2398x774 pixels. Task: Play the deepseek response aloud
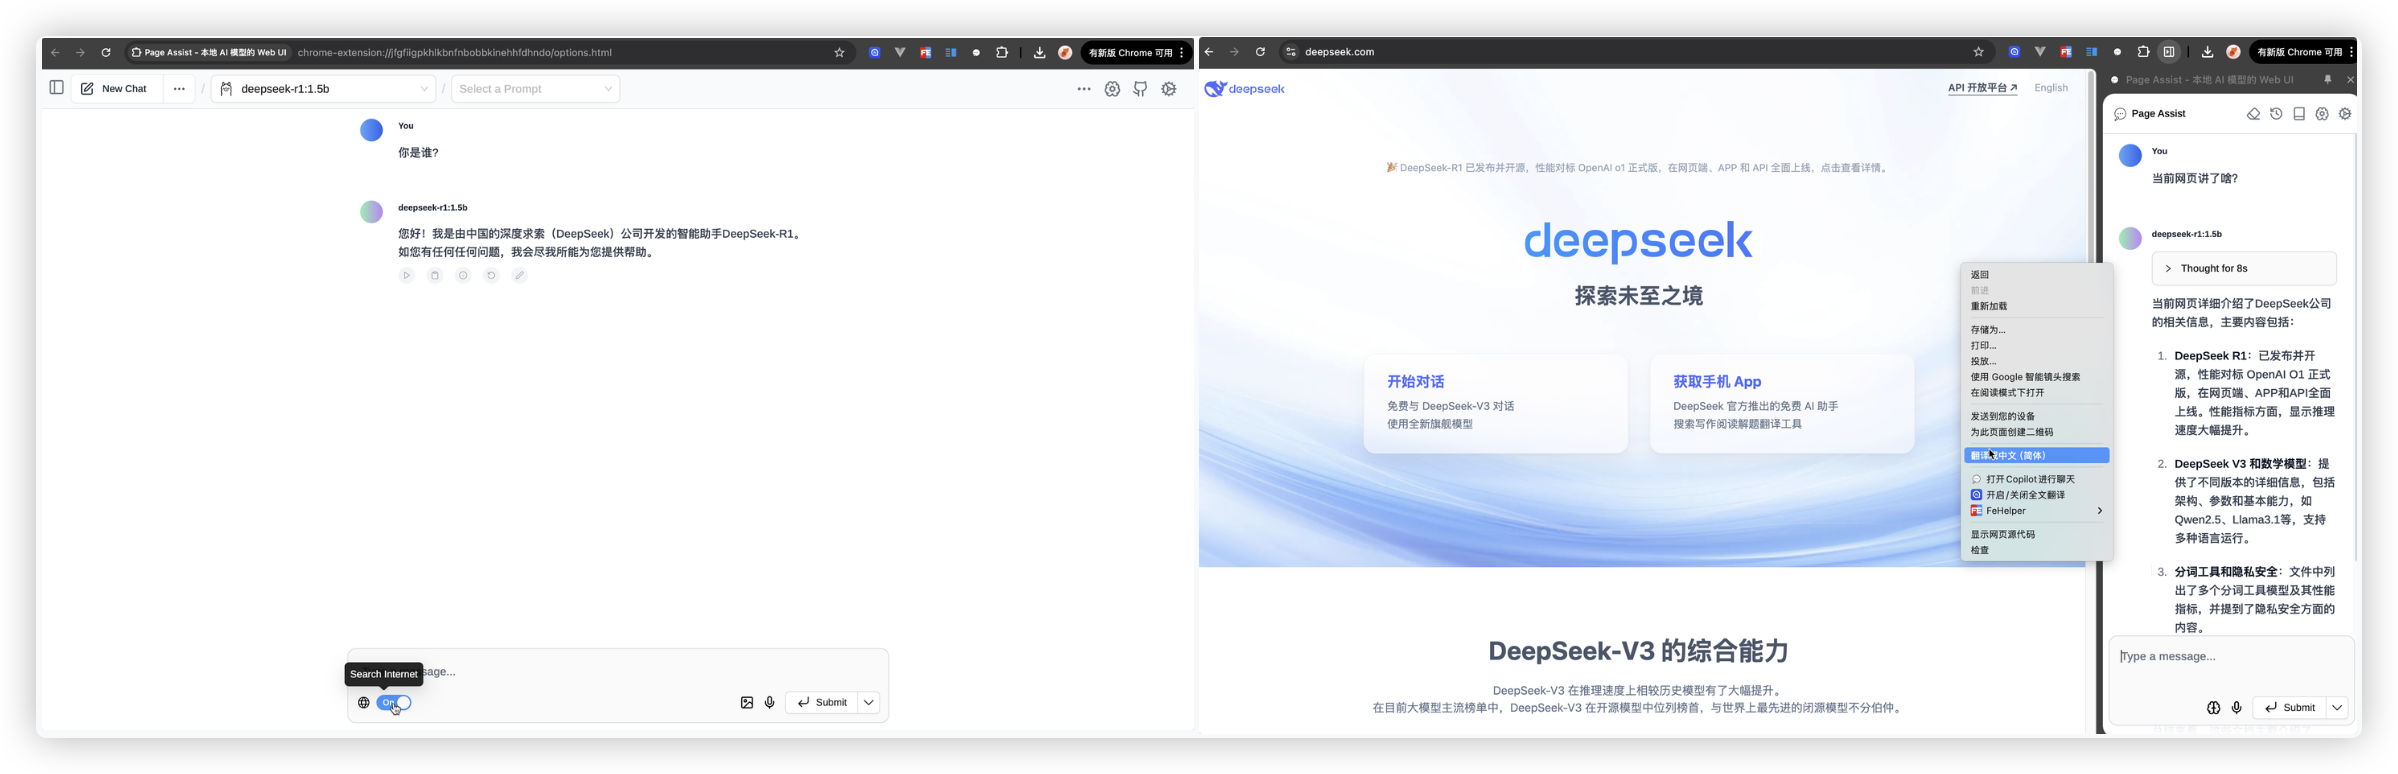point(406,275)
